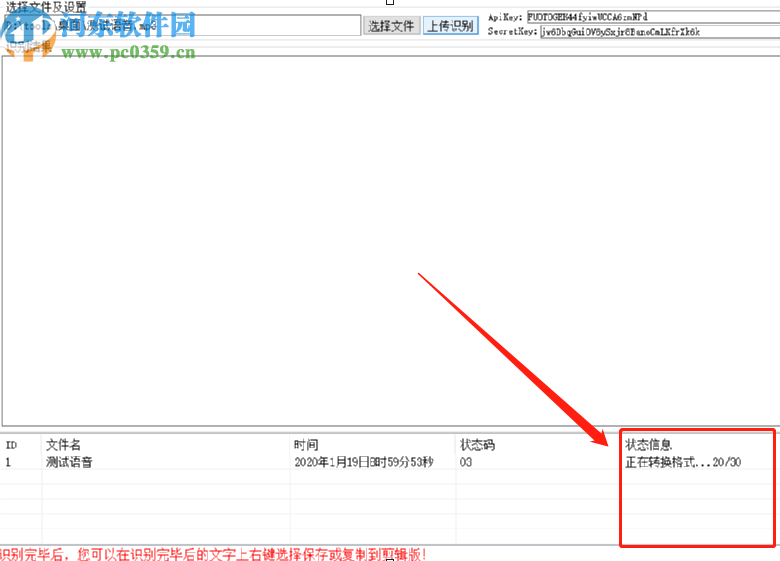The image size is (780, 561).
Task: Click the SecretKey input field
Action: (x=660, y=32)
